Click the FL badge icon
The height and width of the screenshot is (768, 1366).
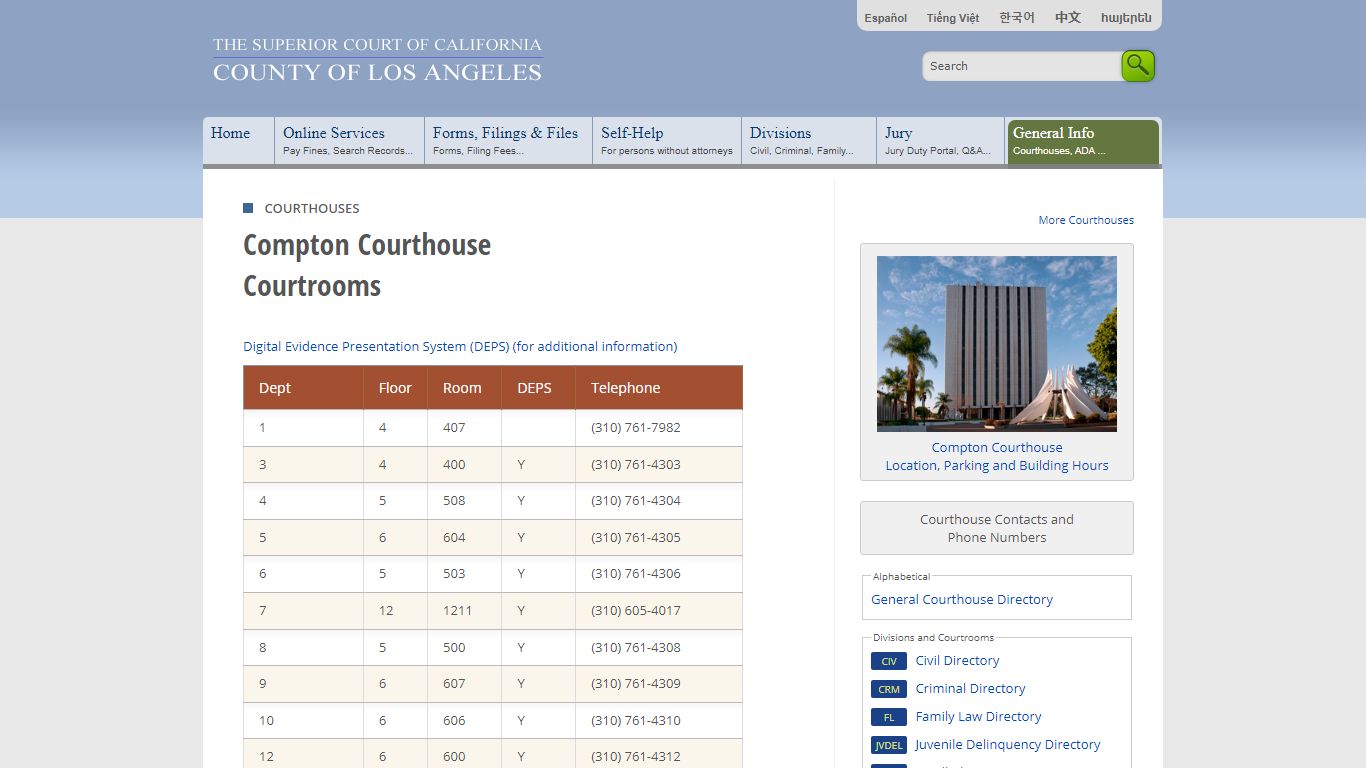point(889,717)
